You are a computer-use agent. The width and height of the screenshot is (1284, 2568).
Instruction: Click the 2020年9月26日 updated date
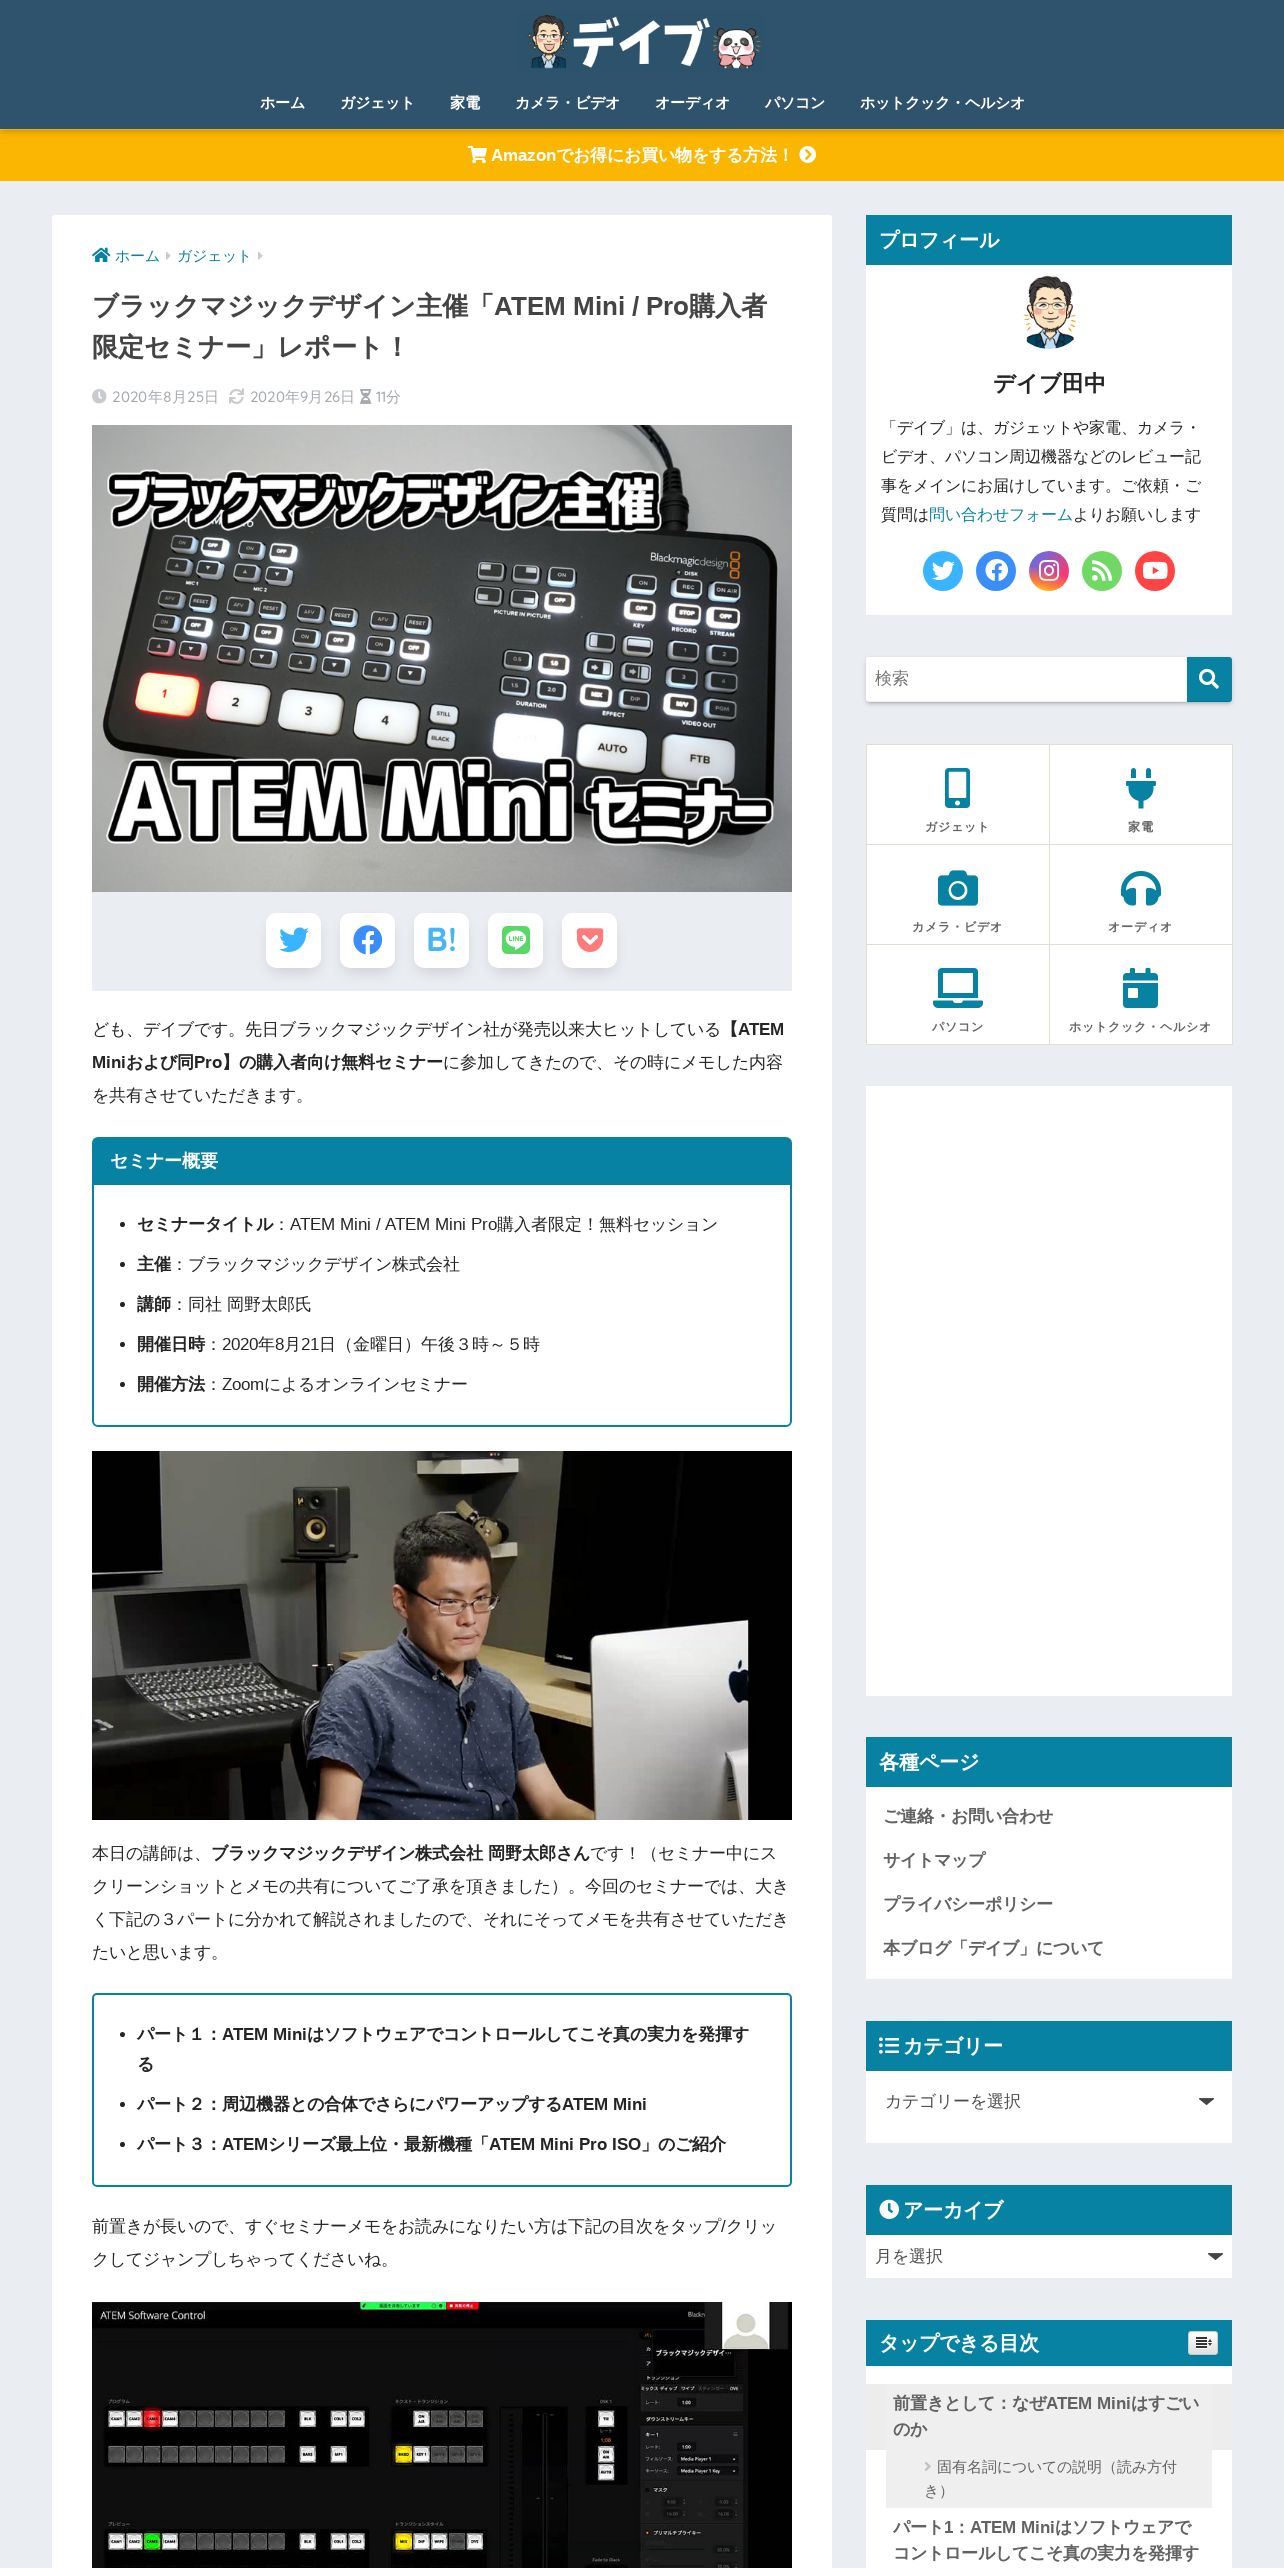[302, 397]
